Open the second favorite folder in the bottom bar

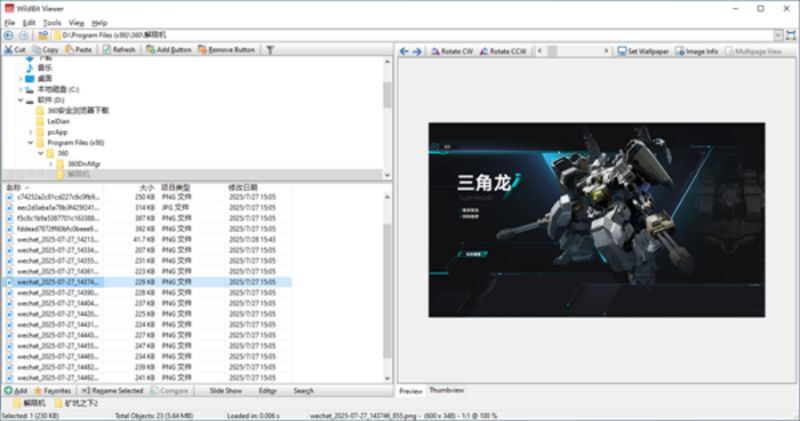click(76, 403)
